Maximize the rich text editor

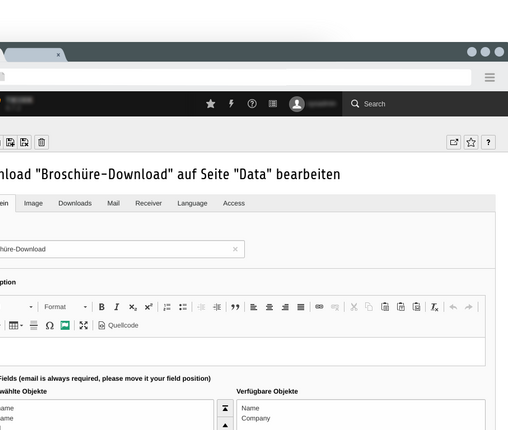pyautogui.click(x=84, y=325)
